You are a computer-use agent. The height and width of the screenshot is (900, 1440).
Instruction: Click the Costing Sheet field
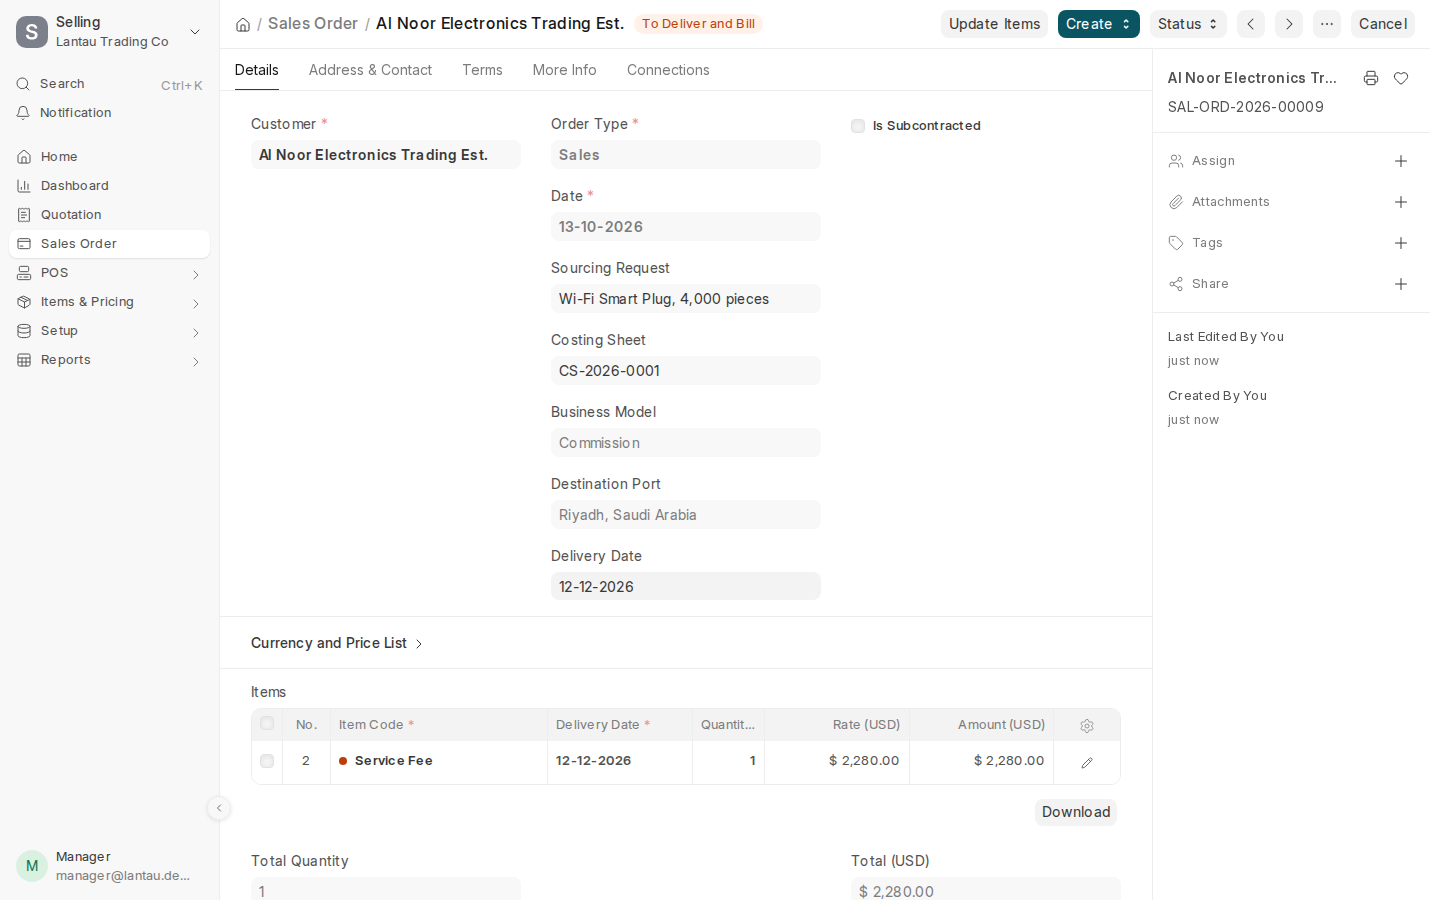(686, 370)
